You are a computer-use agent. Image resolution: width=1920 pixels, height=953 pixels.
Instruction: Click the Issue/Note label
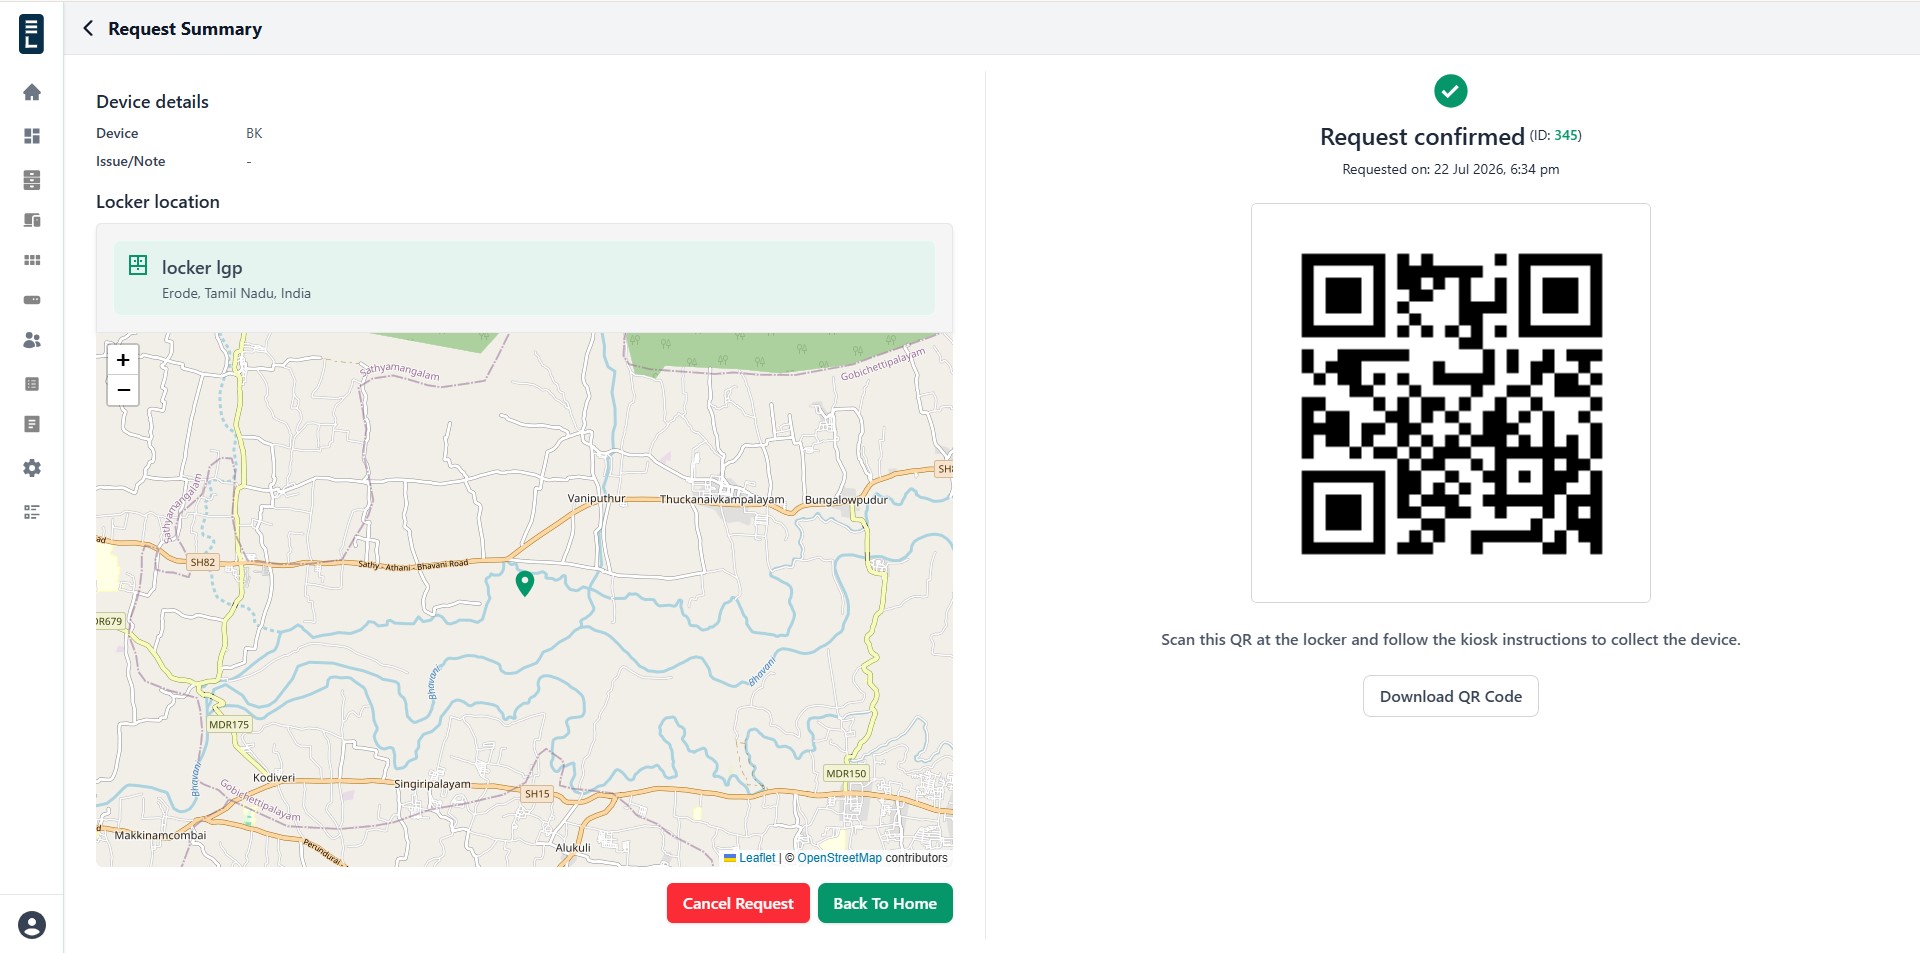coord(131,161)
